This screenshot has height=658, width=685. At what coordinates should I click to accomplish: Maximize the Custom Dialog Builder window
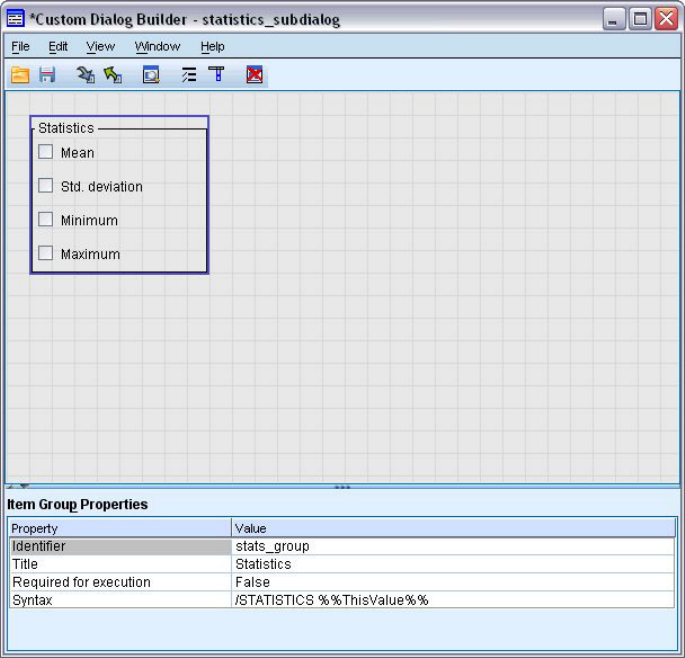coord(640,19)
